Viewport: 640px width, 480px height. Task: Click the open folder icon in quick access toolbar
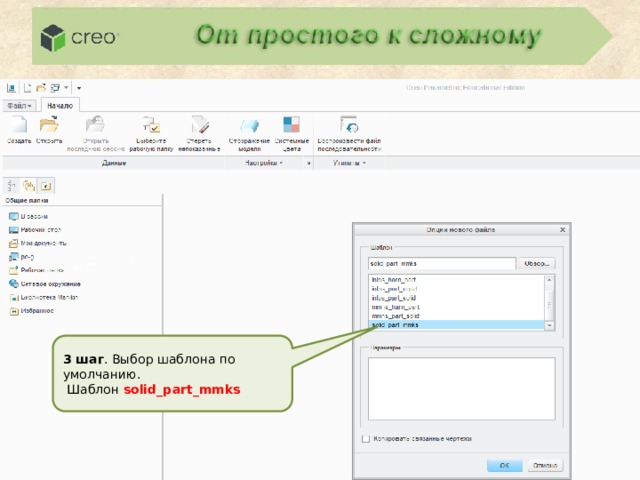41,88
